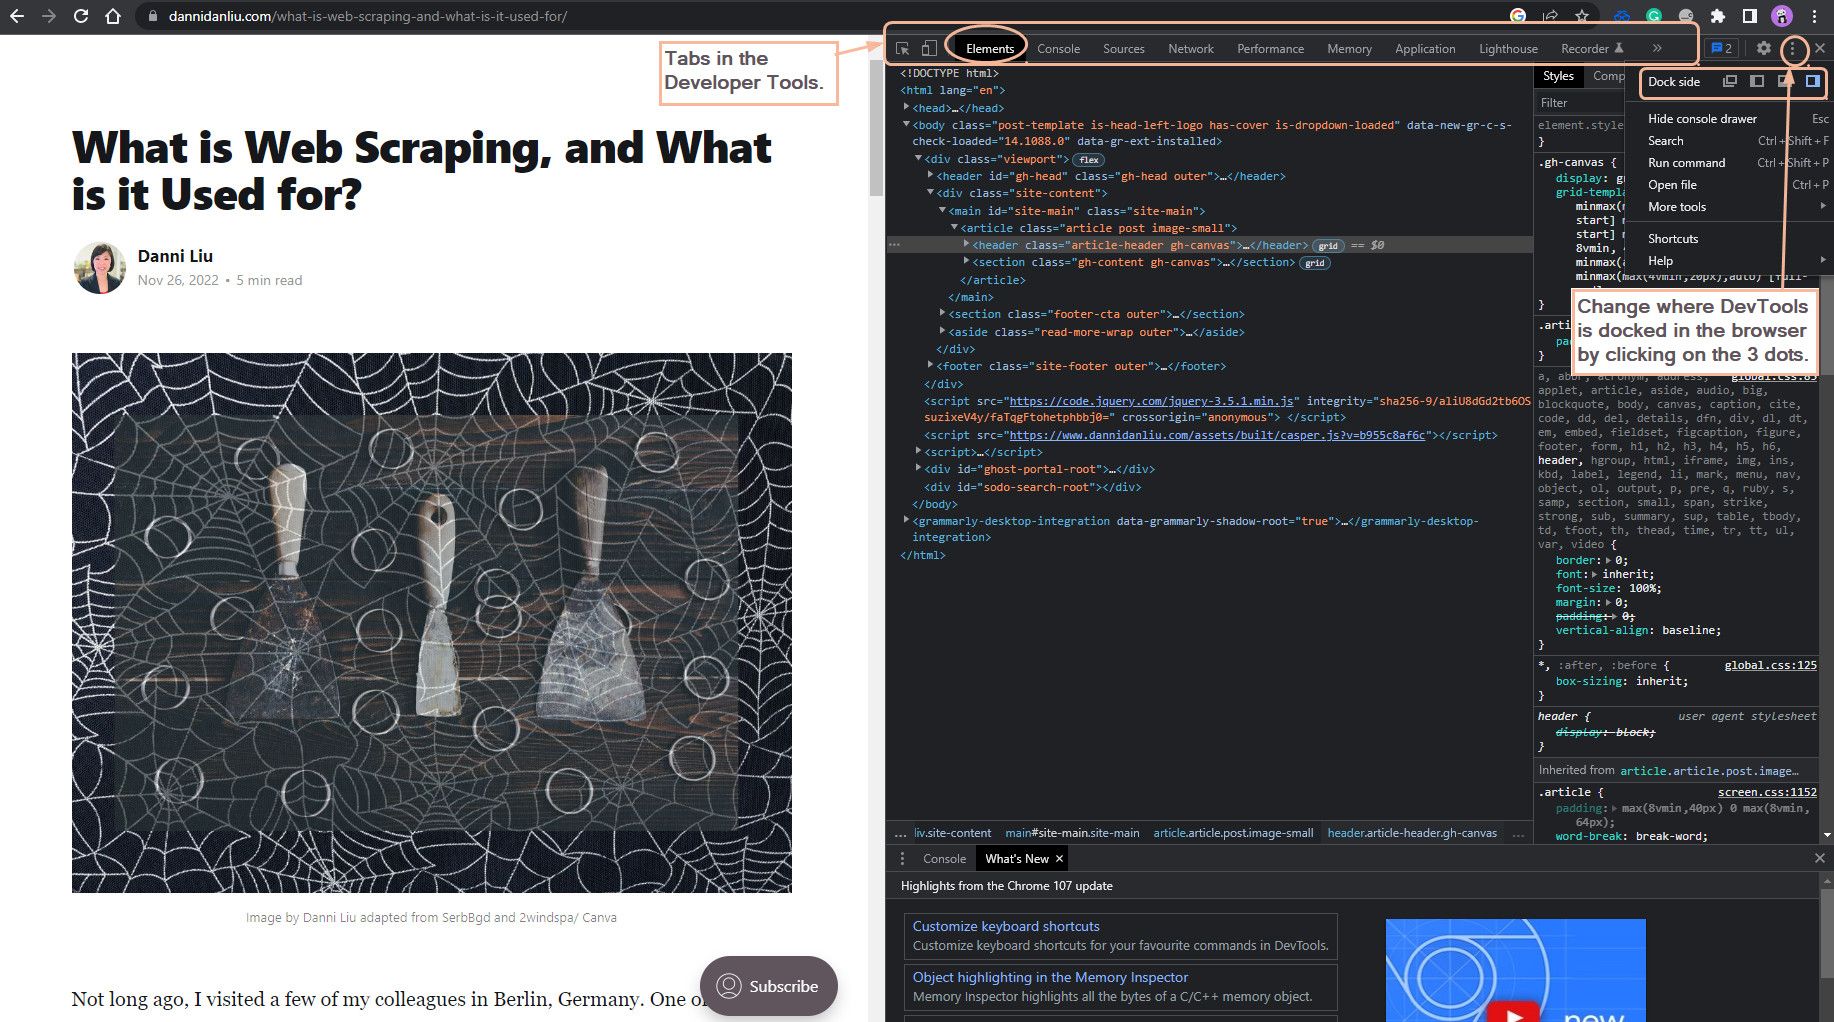
Task: Select the Console tab in the drawer
Action: 944,858
